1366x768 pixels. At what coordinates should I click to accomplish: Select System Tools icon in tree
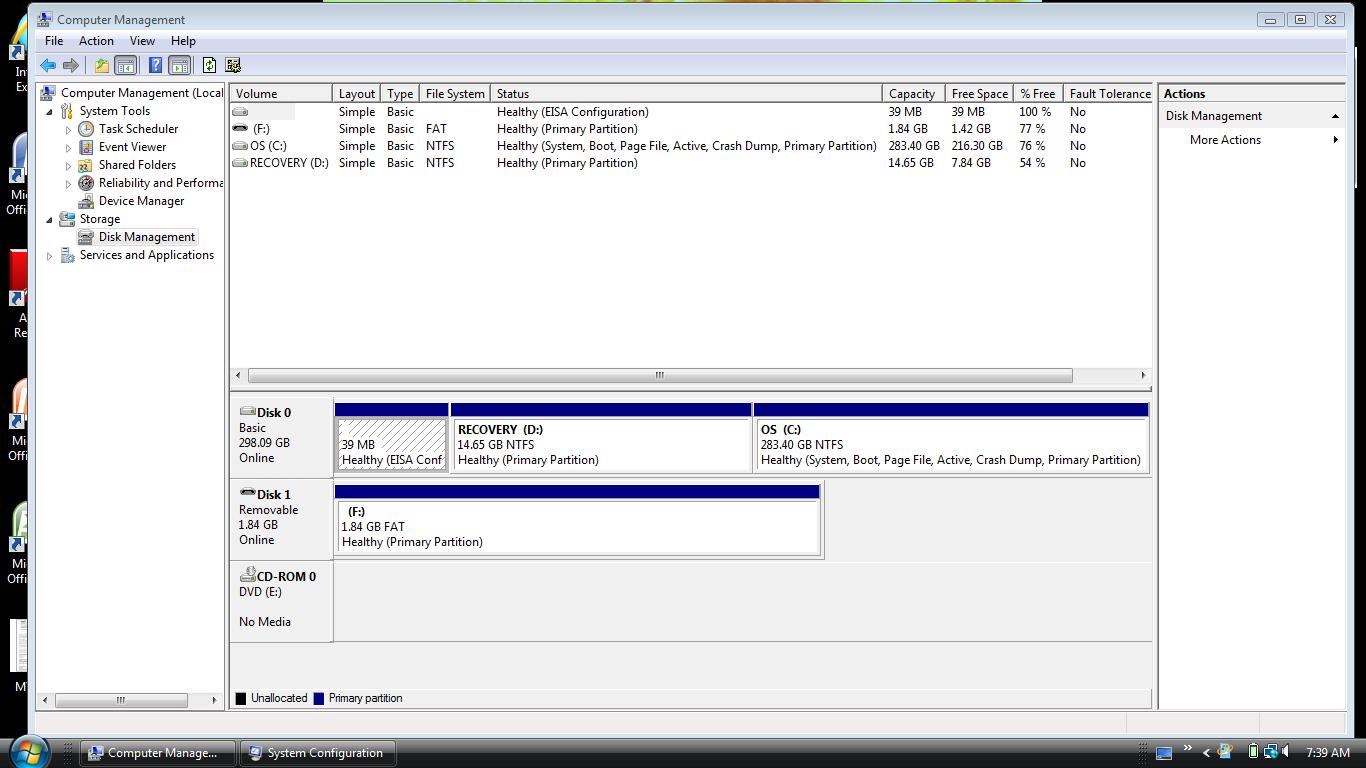pyautogui.click(x=67, y=111)
